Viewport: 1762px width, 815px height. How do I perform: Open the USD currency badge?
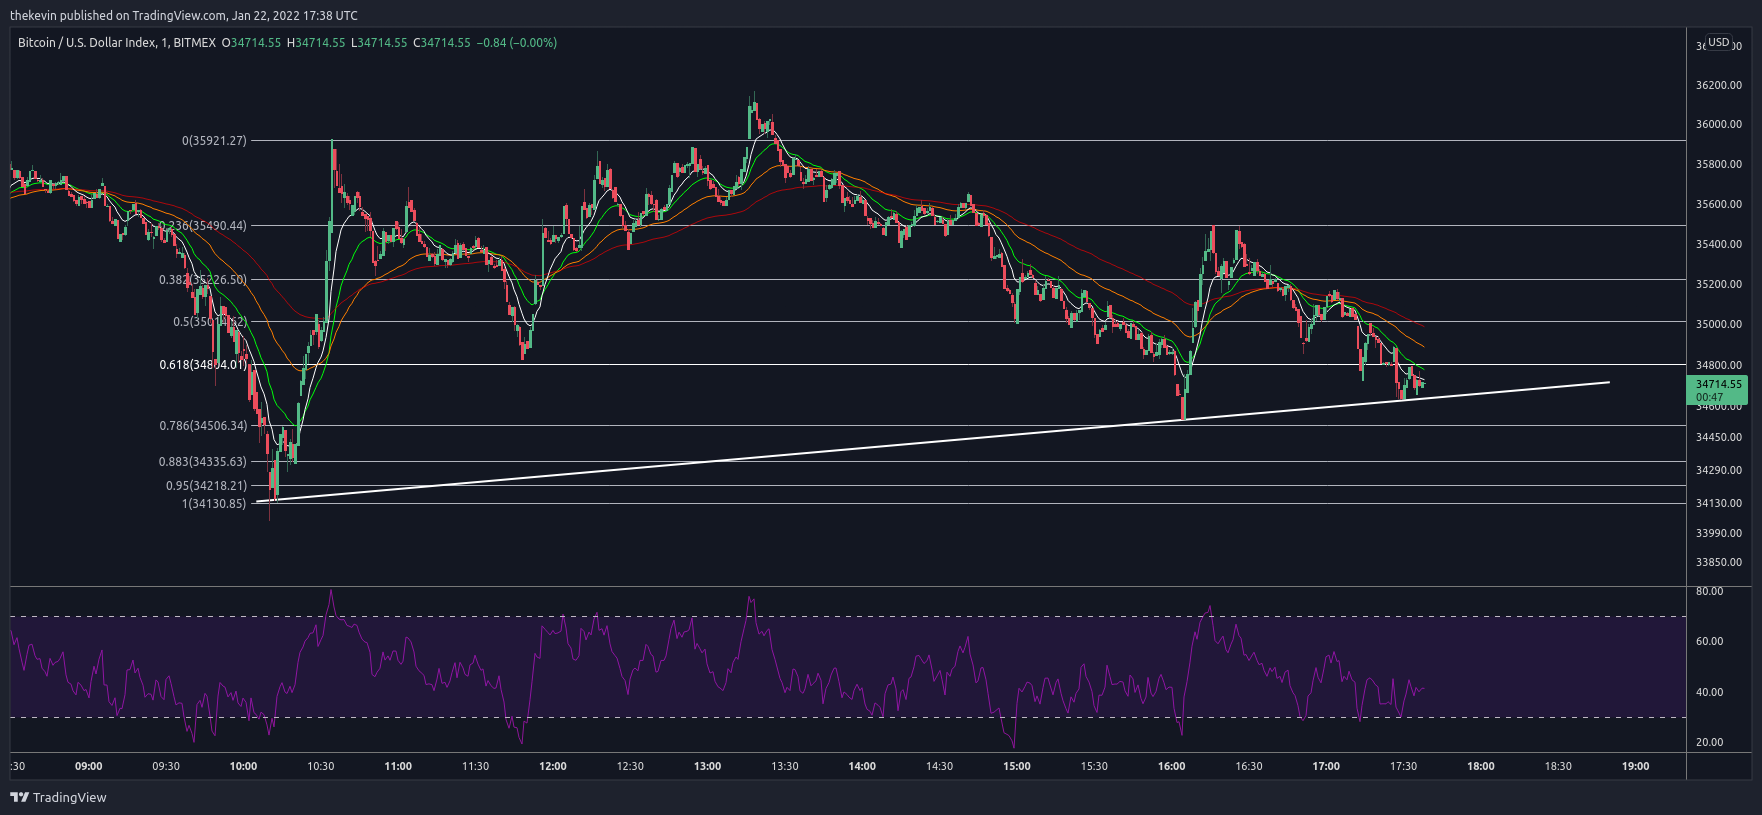(1718, 42)
